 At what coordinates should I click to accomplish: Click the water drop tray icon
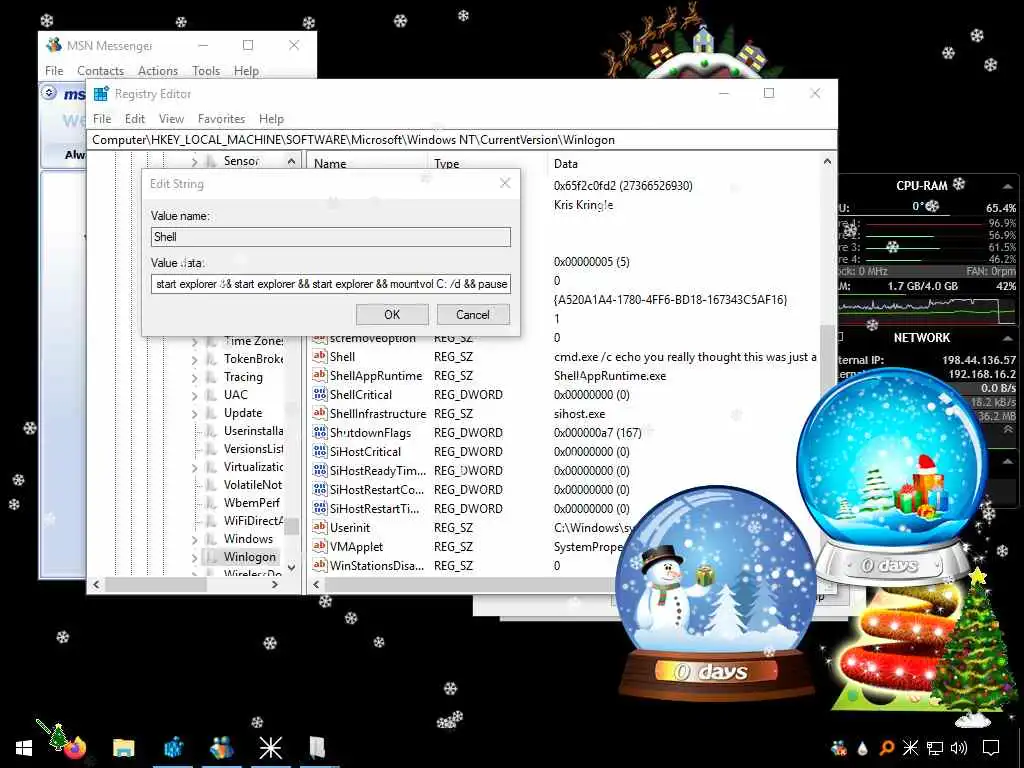[863, 748]
